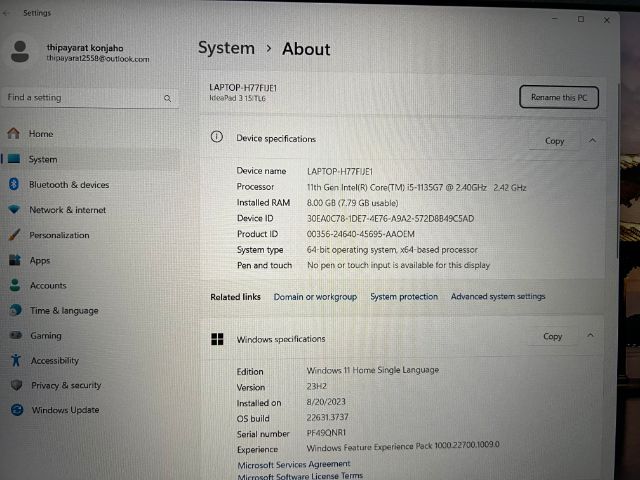Click Rename this PC button
Viewport: 640px width, 480px height.
(559, 97)
